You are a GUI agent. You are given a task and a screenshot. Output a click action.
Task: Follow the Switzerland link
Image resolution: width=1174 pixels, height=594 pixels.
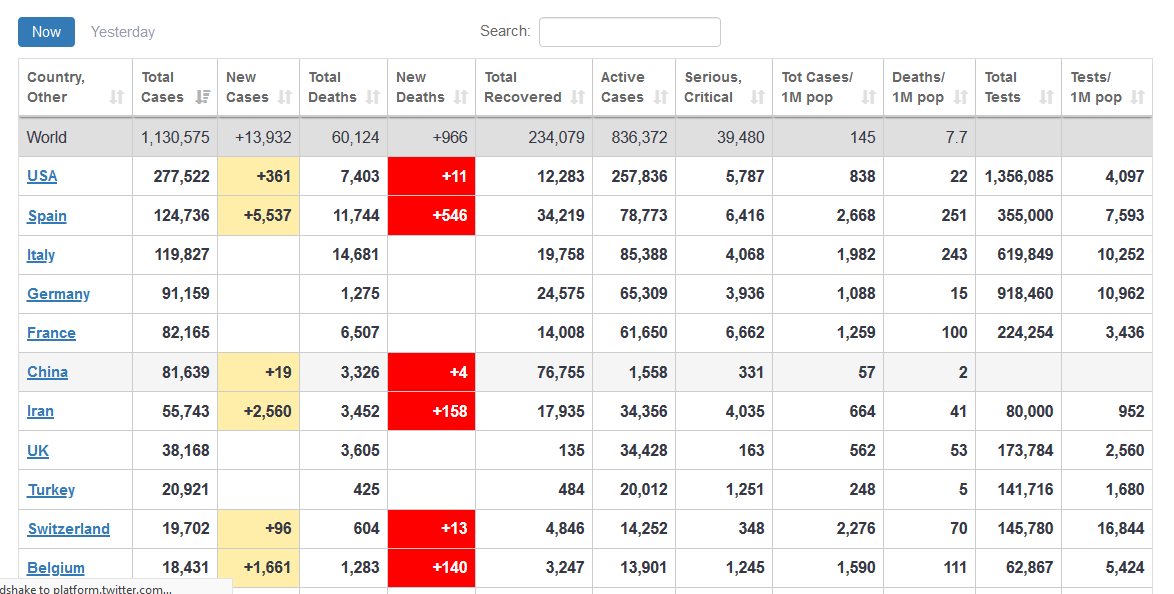[68, 529]
